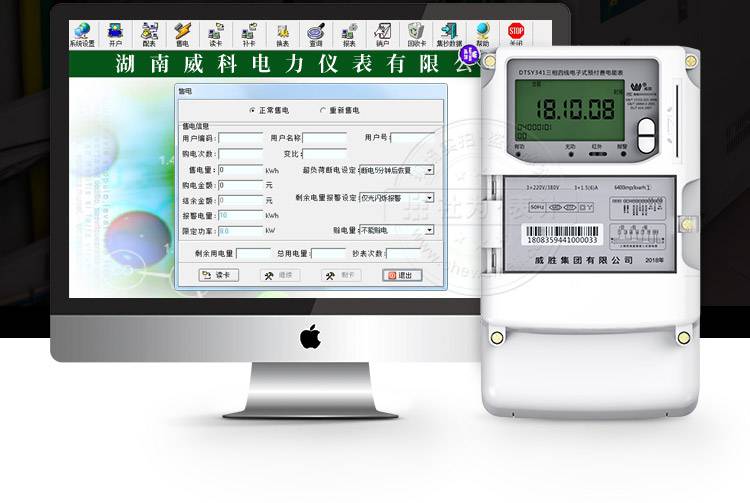The image size is (750, 503).
Task: Click the 剩余用电量 field
Action: 254,253
